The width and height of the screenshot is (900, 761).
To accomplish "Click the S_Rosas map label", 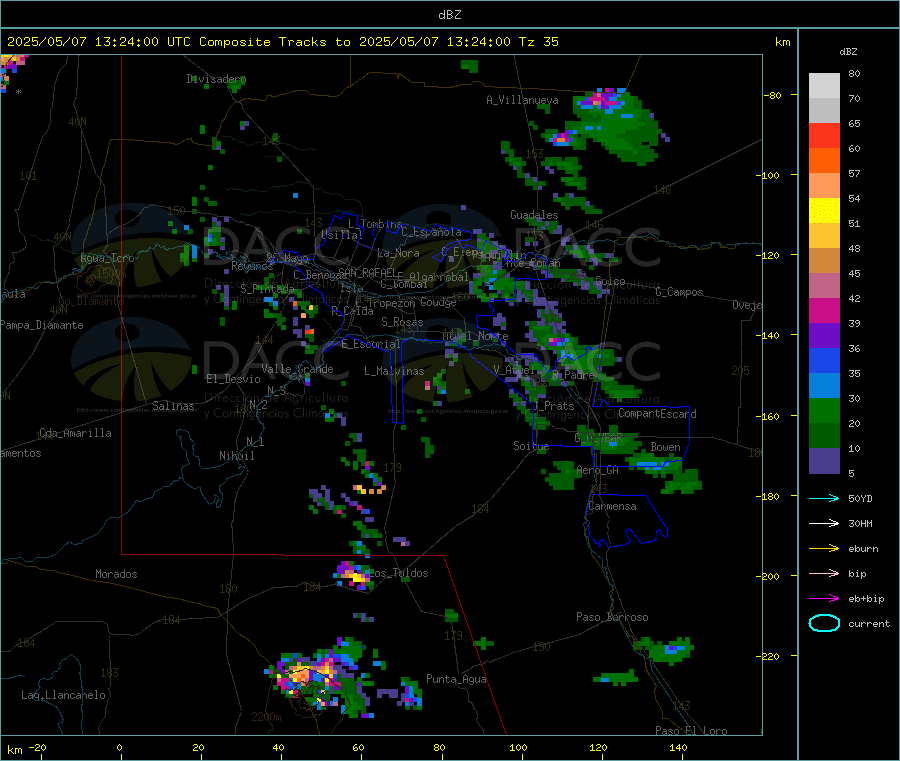I will [402, 322].
